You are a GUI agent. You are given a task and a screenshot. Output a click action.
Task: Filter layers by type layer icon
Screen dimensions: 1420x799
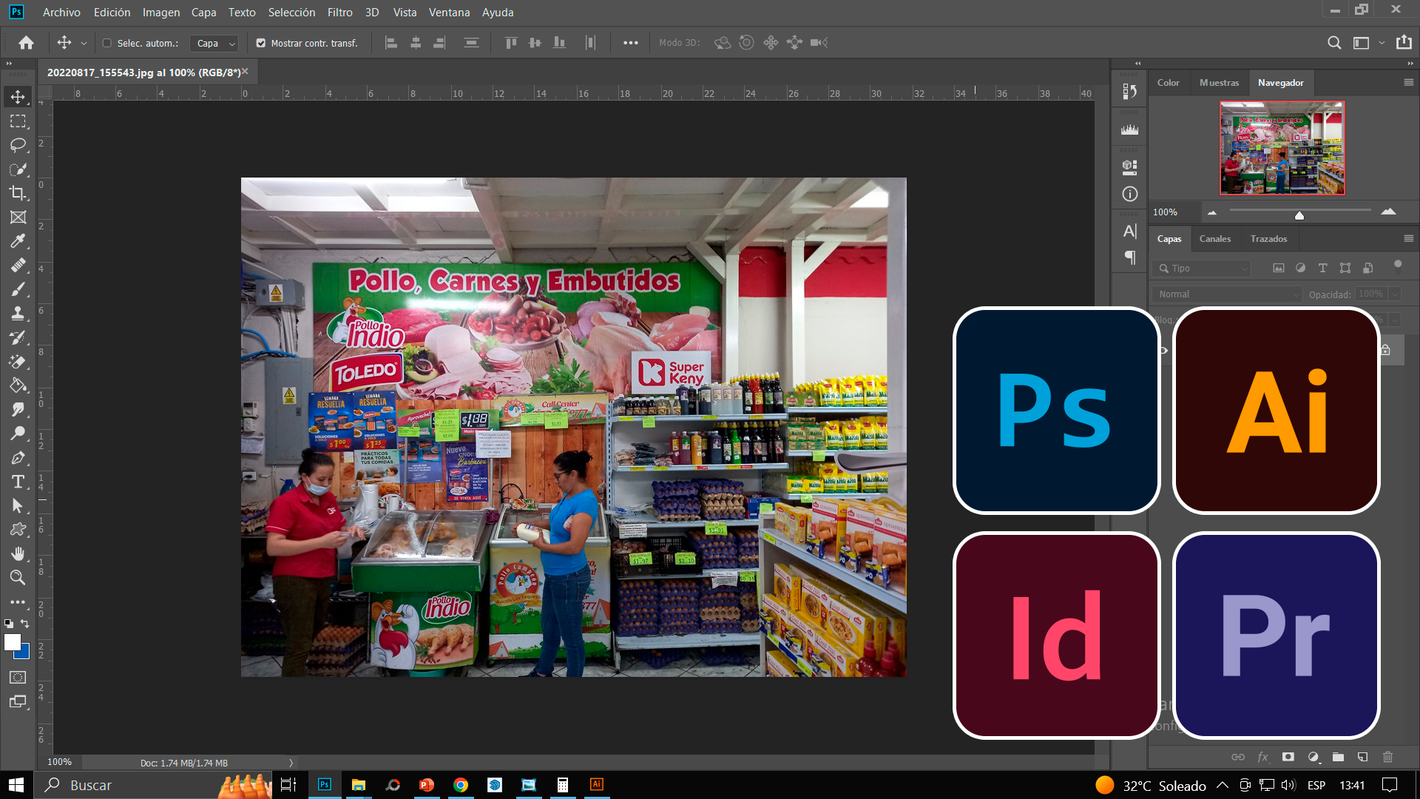click(1323, 268)
